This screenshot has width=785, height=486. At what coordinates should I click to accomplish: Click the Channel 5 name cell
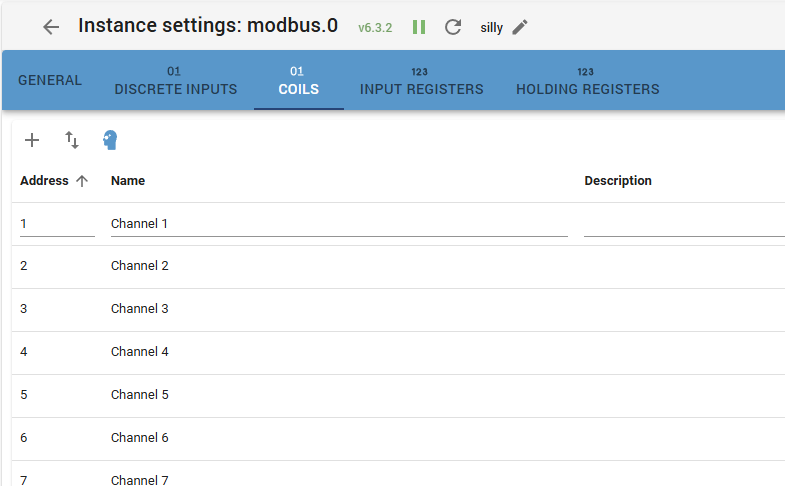click(139, 395)
